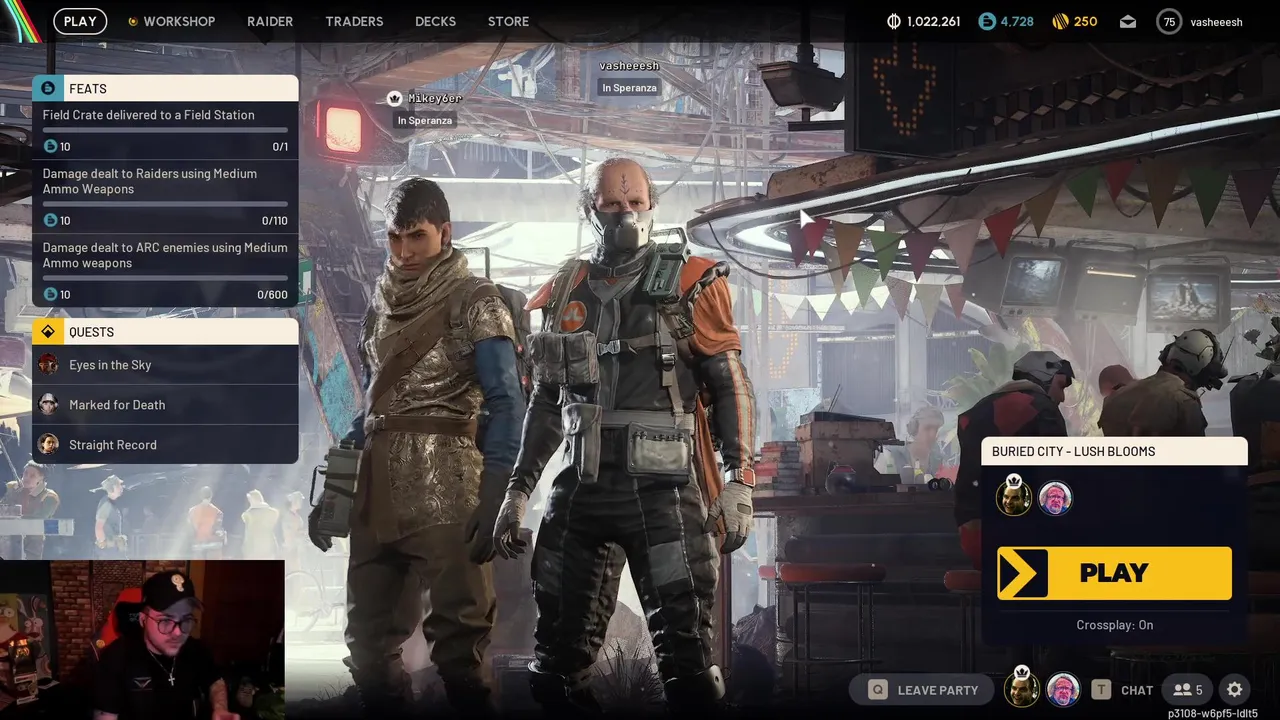The width and height of the screenshot is (1280, 720).
Task: Open the CHAT button
Action: pos(1137,690)
